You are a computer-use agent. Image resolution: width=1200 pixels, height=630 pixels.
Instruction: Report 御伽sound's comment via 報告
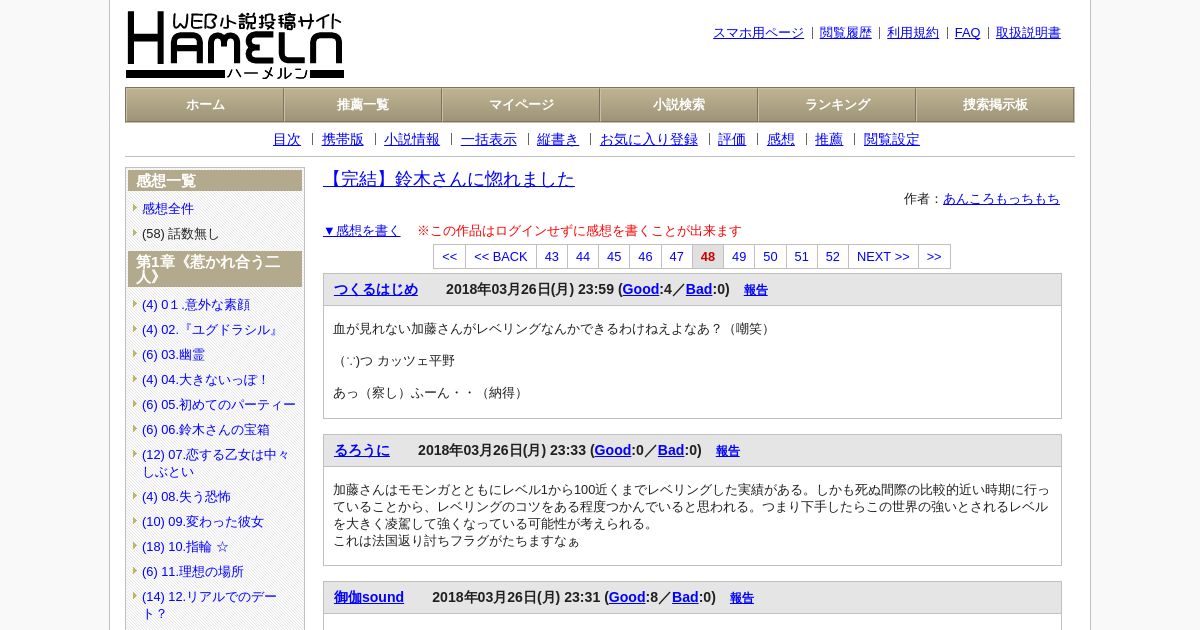point(742,598)
